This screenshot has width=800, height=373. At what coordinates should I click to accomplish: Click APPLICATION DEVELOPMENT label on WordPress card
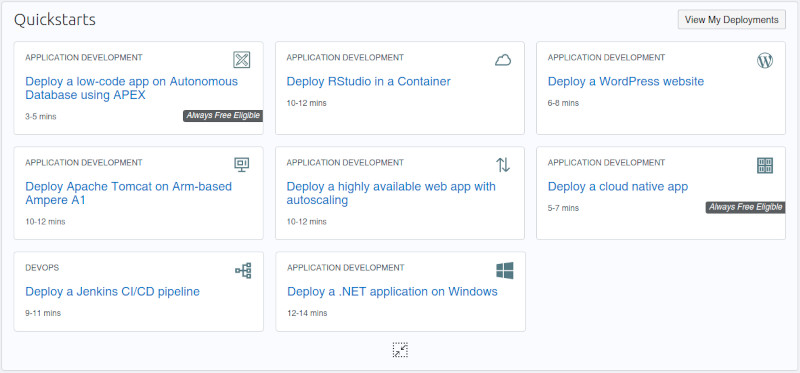tap(607, 58)
